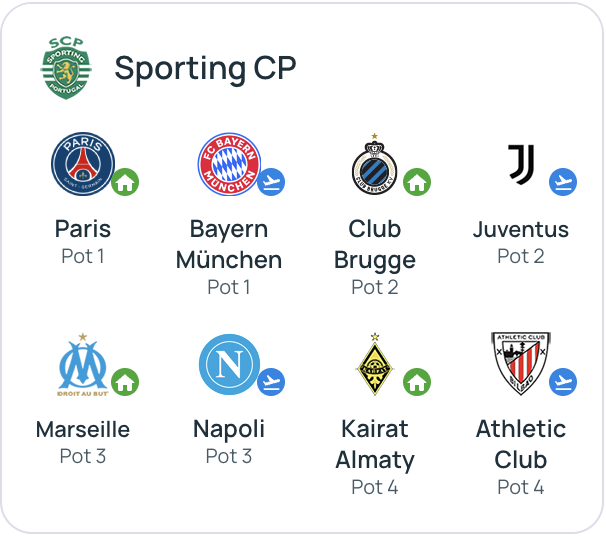Image resolution: width=606 pixels, height=538 pixels.
Task: Open the Juventus team name link
Action: 521,229
